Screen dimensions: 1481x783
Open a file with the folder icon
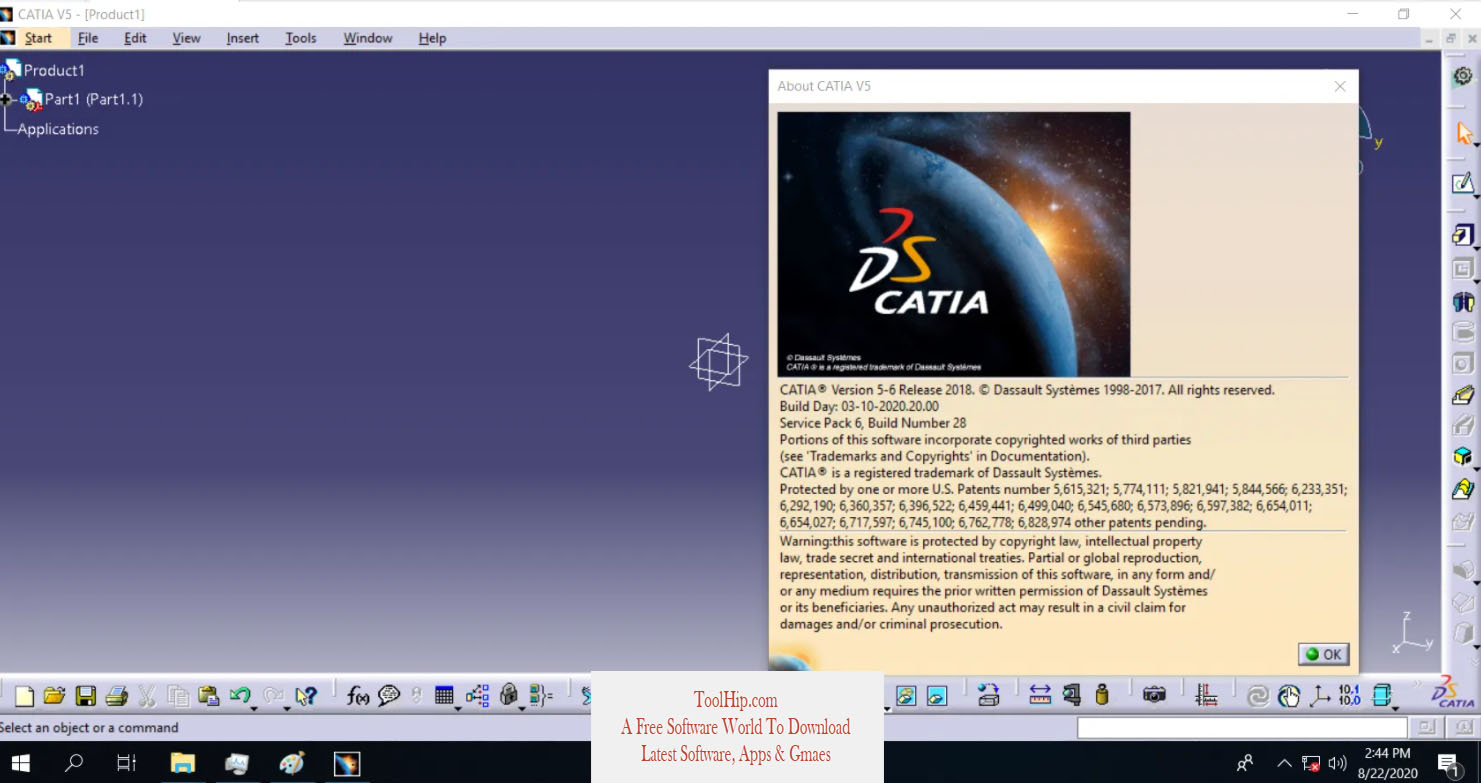[54, 696]
